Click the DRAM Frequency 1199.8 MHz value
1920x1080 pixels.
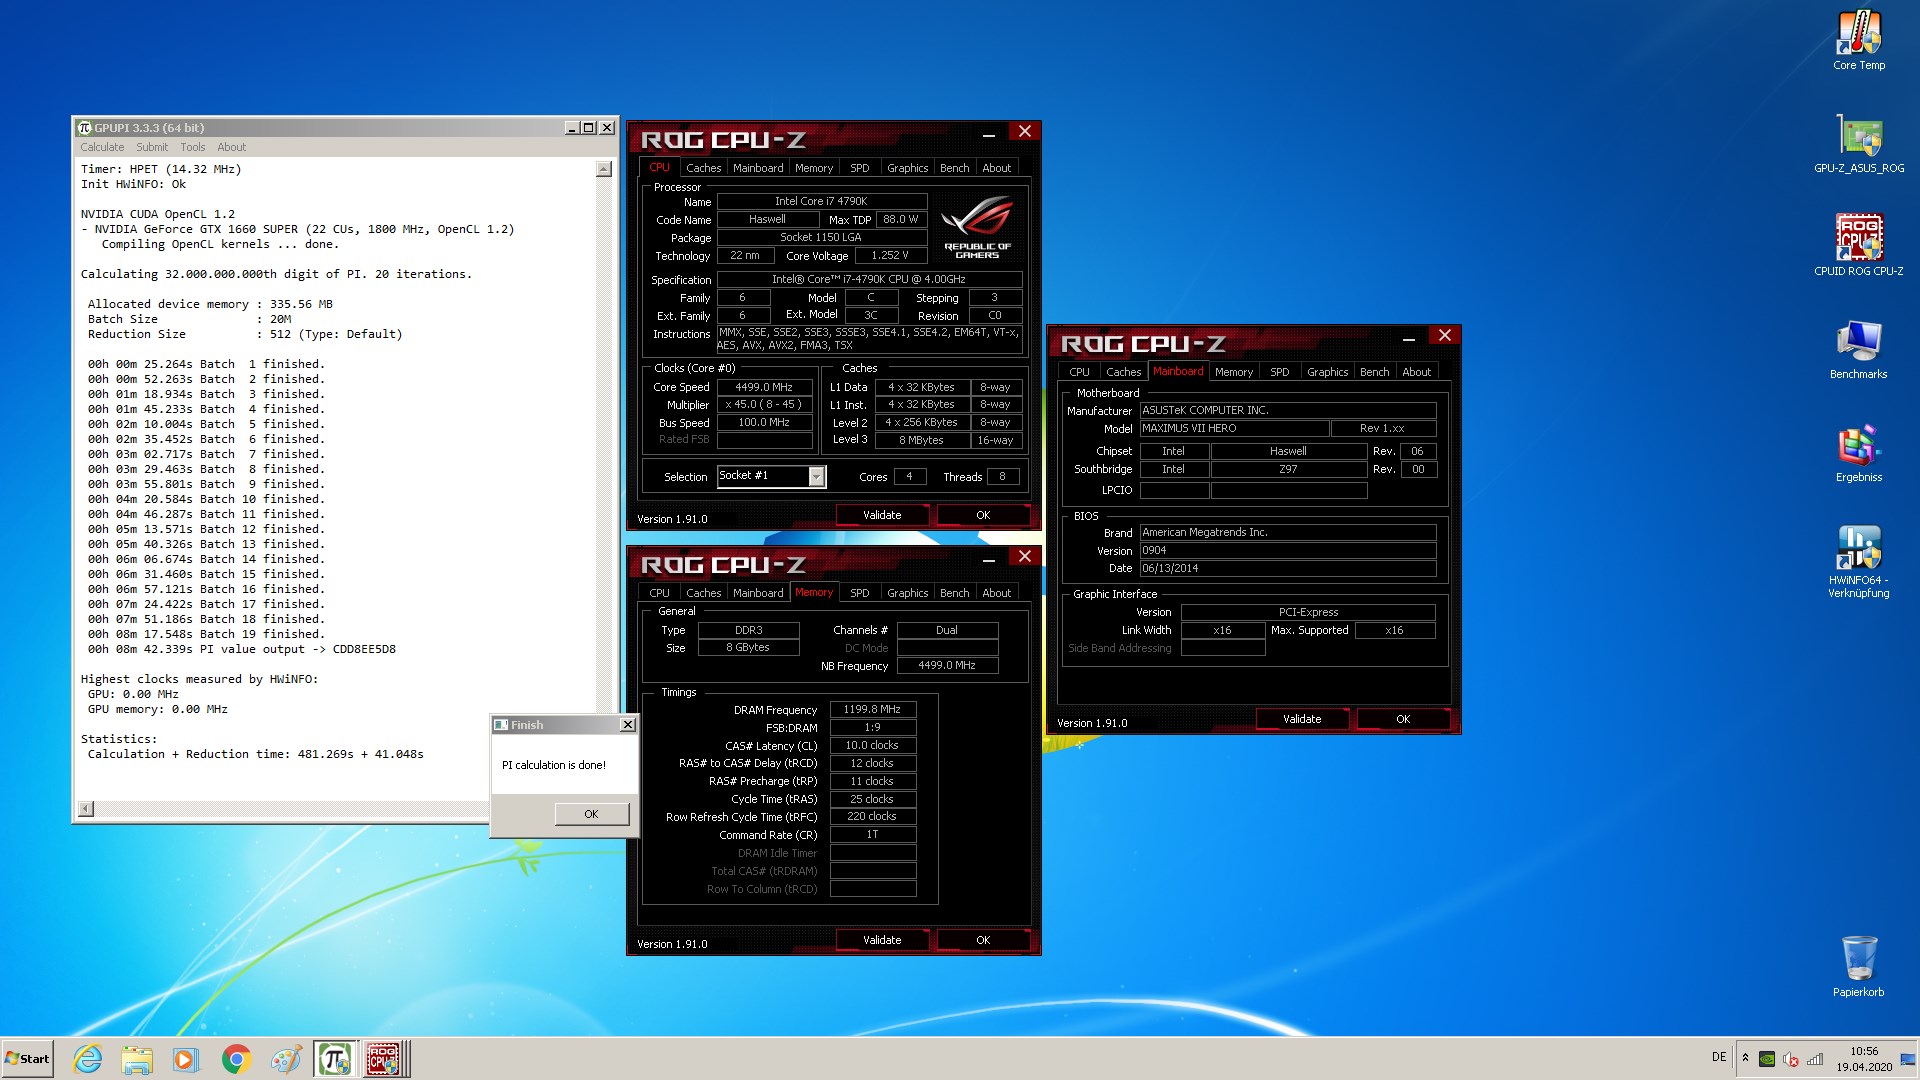872,709
